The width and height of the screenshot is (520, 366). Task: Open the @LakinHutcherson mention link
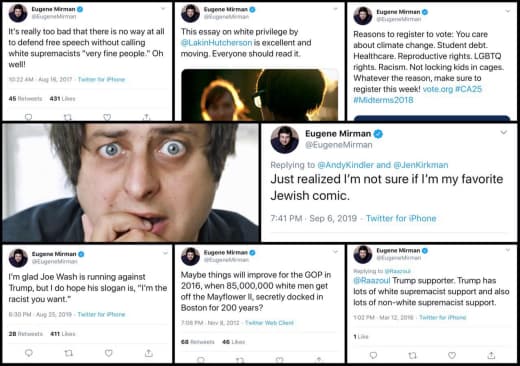[x=216, y=43]
